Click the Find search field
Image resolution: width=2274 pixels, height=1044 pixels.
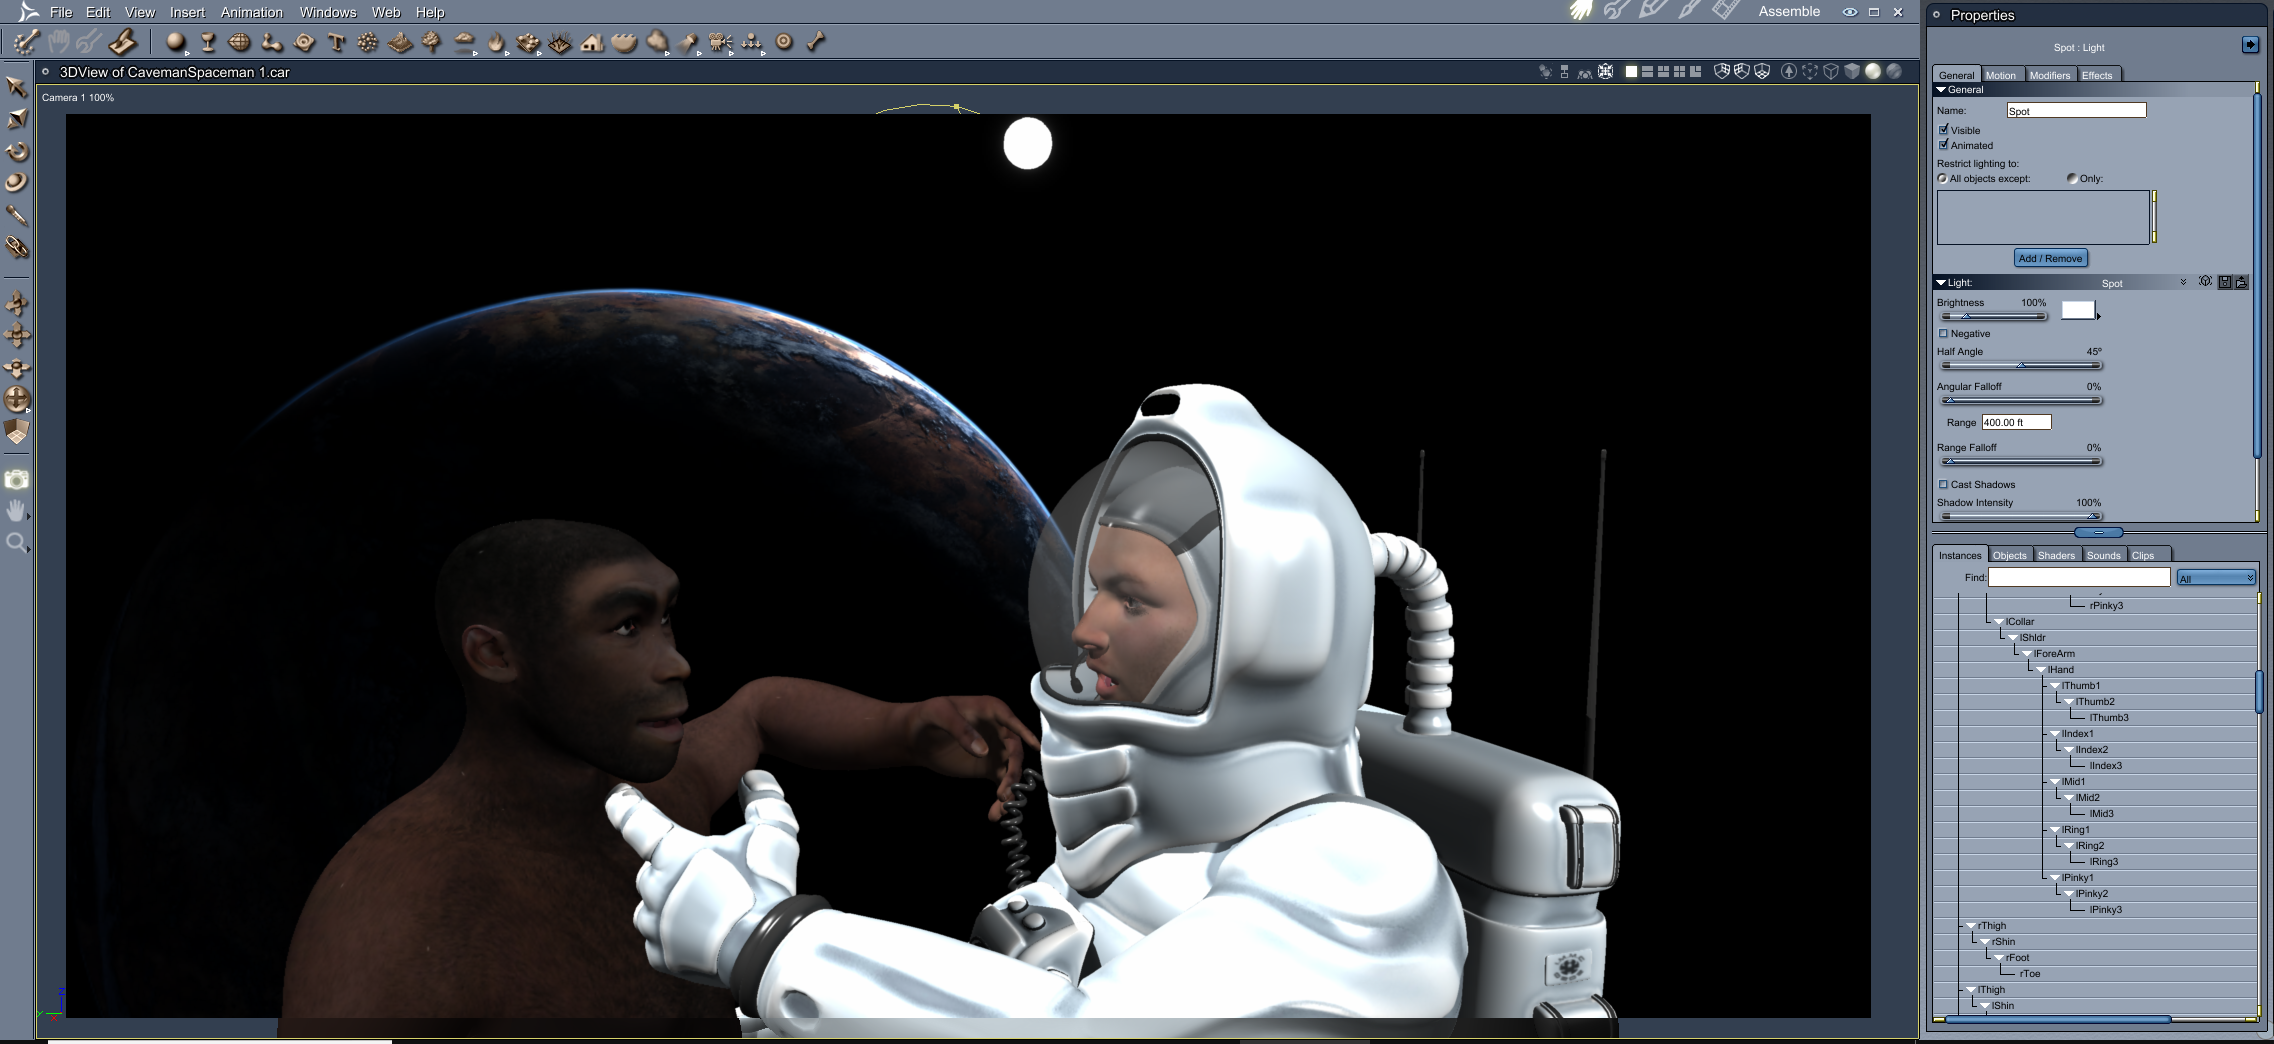click(2079, 577)
